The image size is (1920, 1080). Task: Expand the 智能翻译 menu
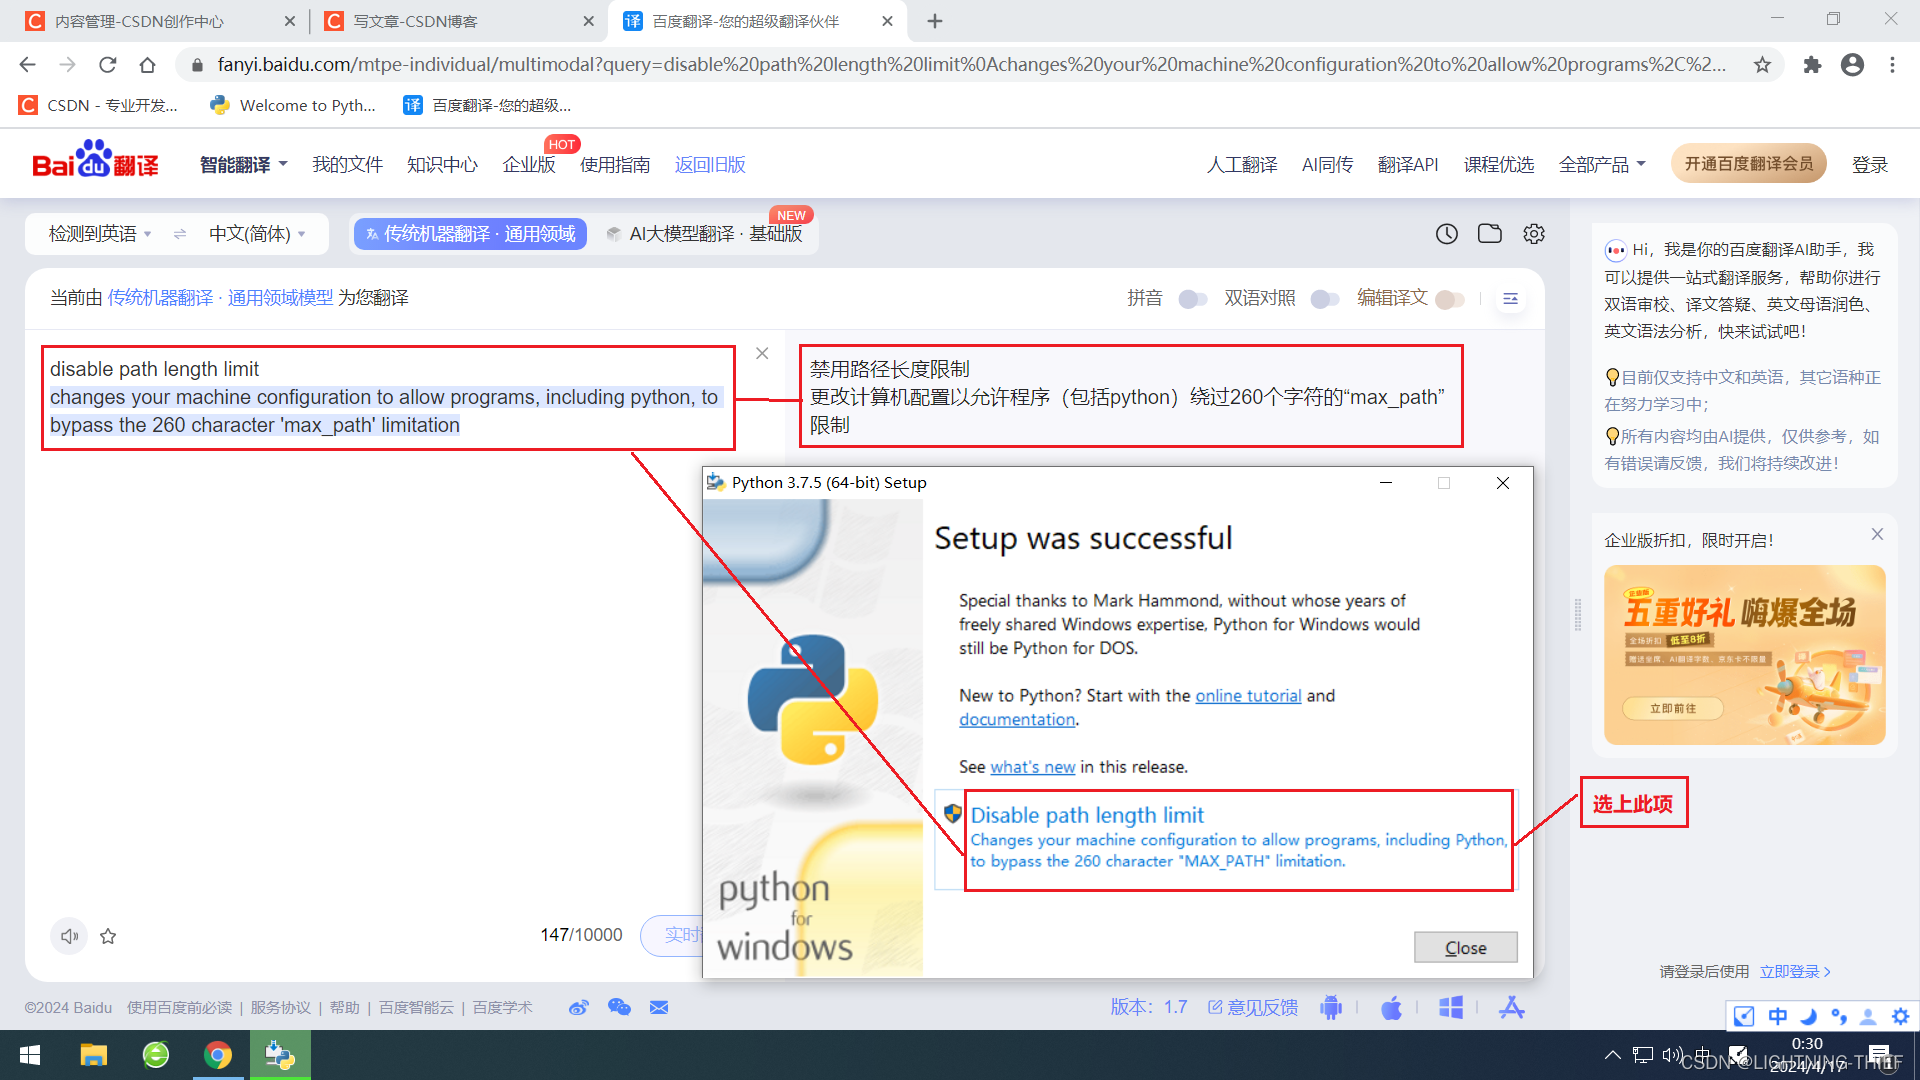243,165
